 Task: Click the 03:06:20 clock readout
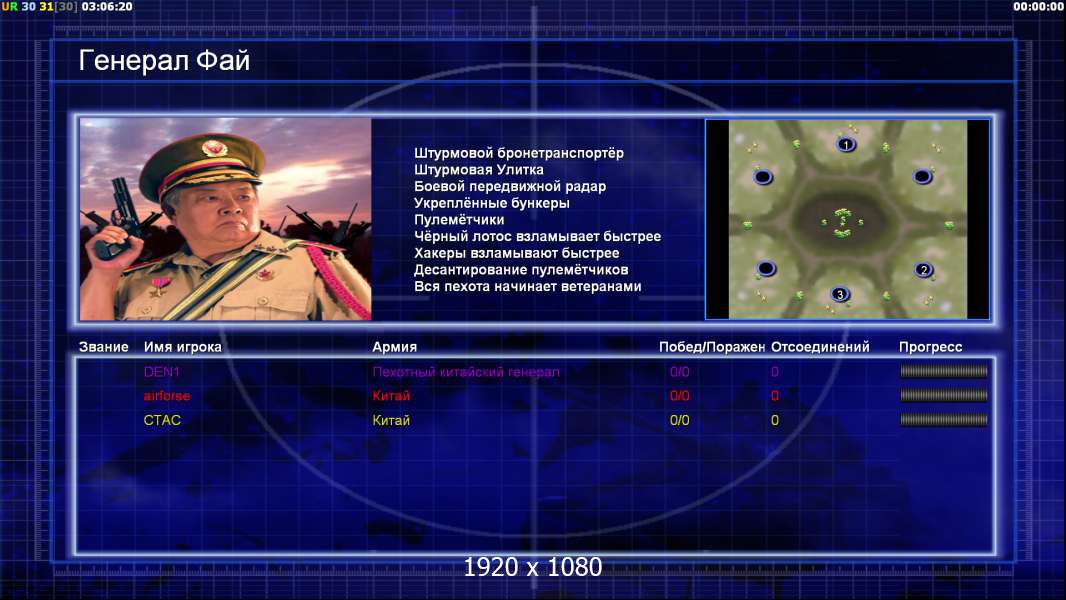[107, 6]
